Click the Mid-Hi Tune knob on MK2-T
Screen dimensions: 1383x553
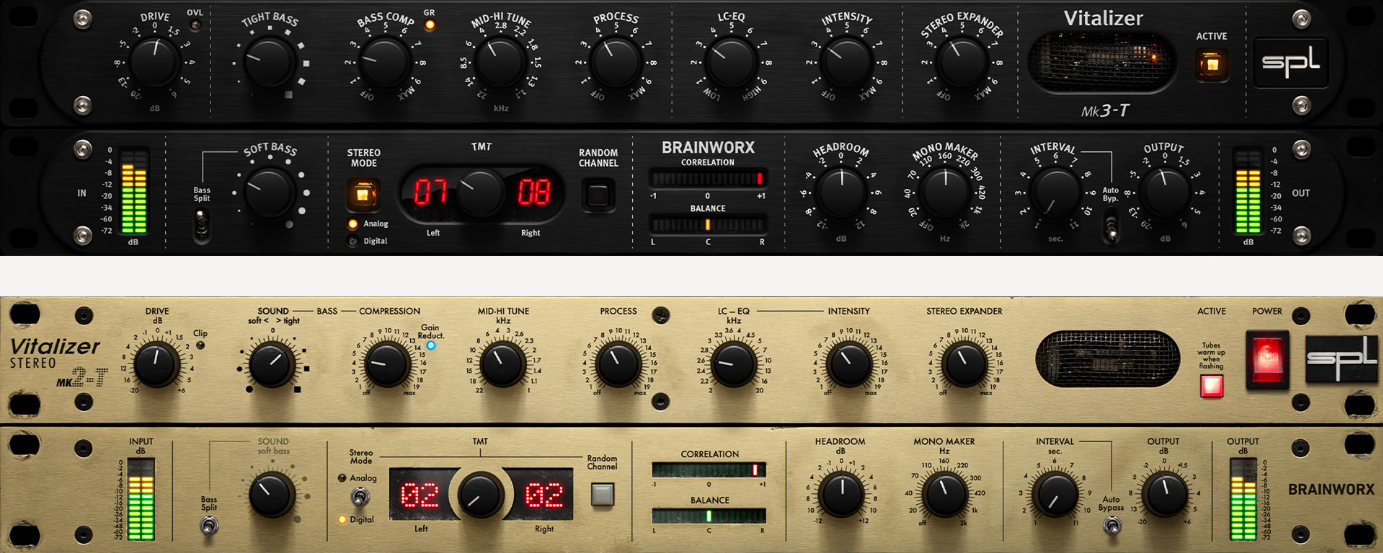point(502,365)
